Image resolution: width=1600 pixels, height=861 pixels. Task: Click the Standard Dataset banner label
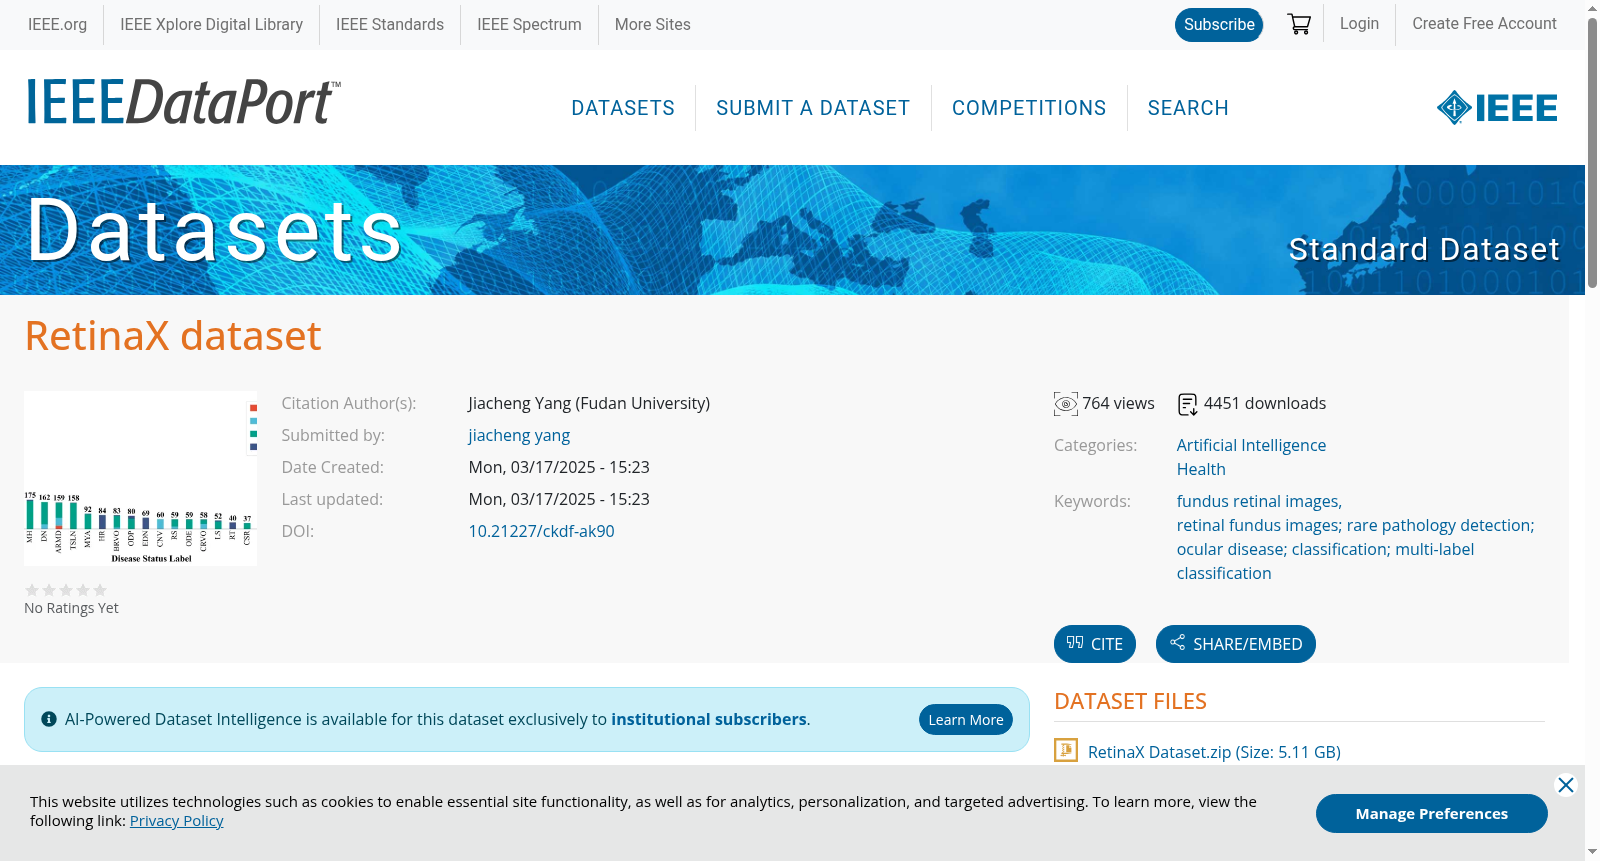1424,249
